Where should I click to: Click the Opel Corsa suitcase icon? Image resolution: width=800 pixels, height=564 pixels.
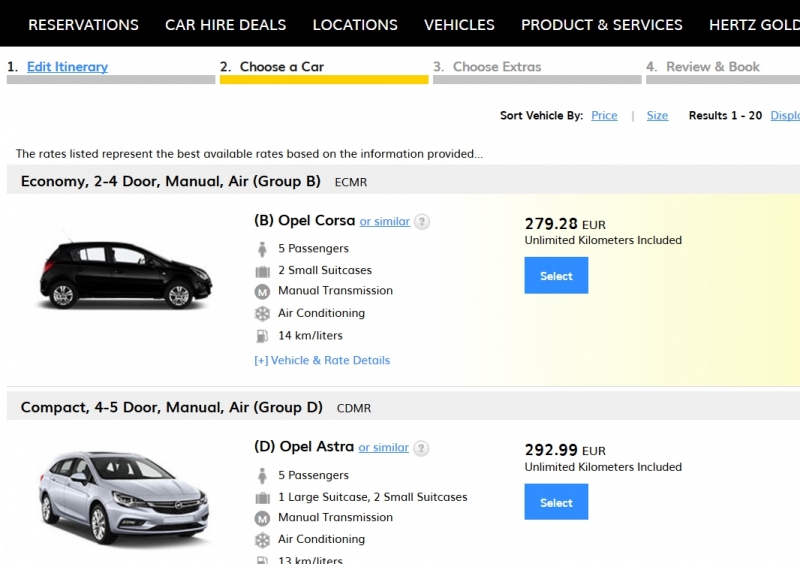click(x=262, y=271)
